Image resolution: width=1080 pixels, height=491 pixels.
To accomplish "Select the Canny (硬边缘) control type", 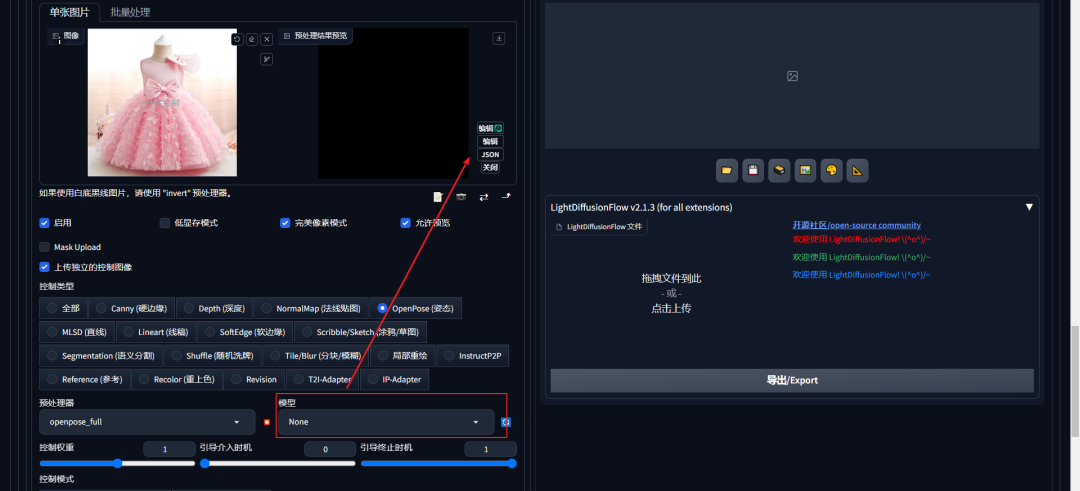I will pos(132,309).
